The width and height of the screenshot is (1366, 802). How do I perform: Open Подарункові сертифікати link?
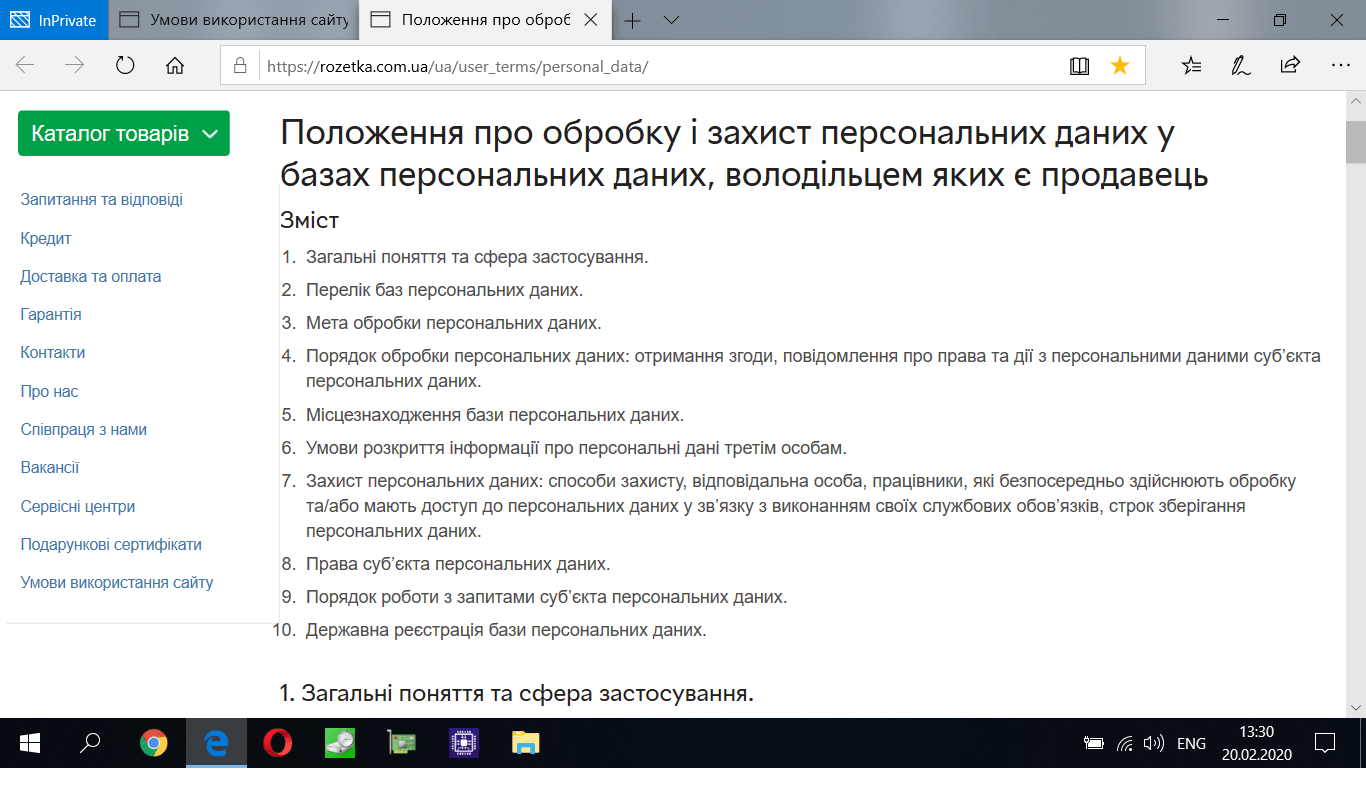pos(111,544)
